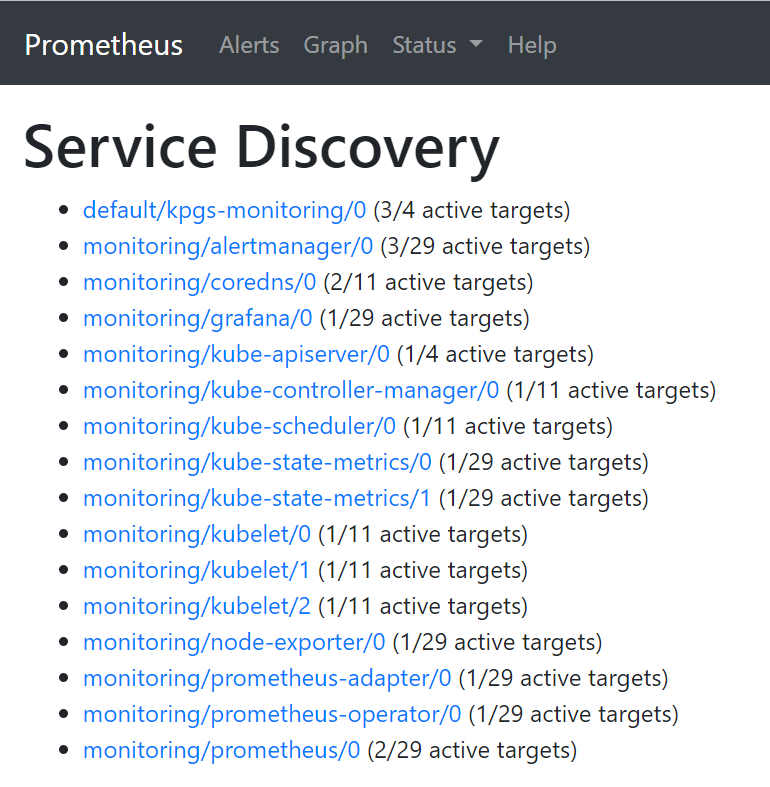Click the monitoring/prometheus/0 link
The width and height of the screenshot is (770, 787).
pos(221,751)
